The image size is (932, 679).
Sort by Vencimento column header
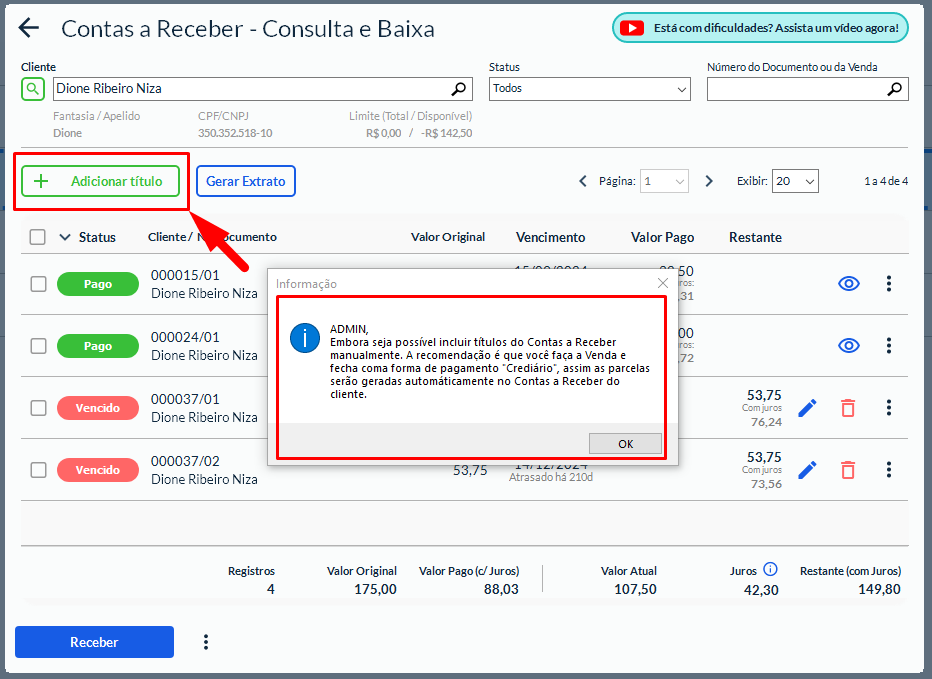tap(550, 237)
